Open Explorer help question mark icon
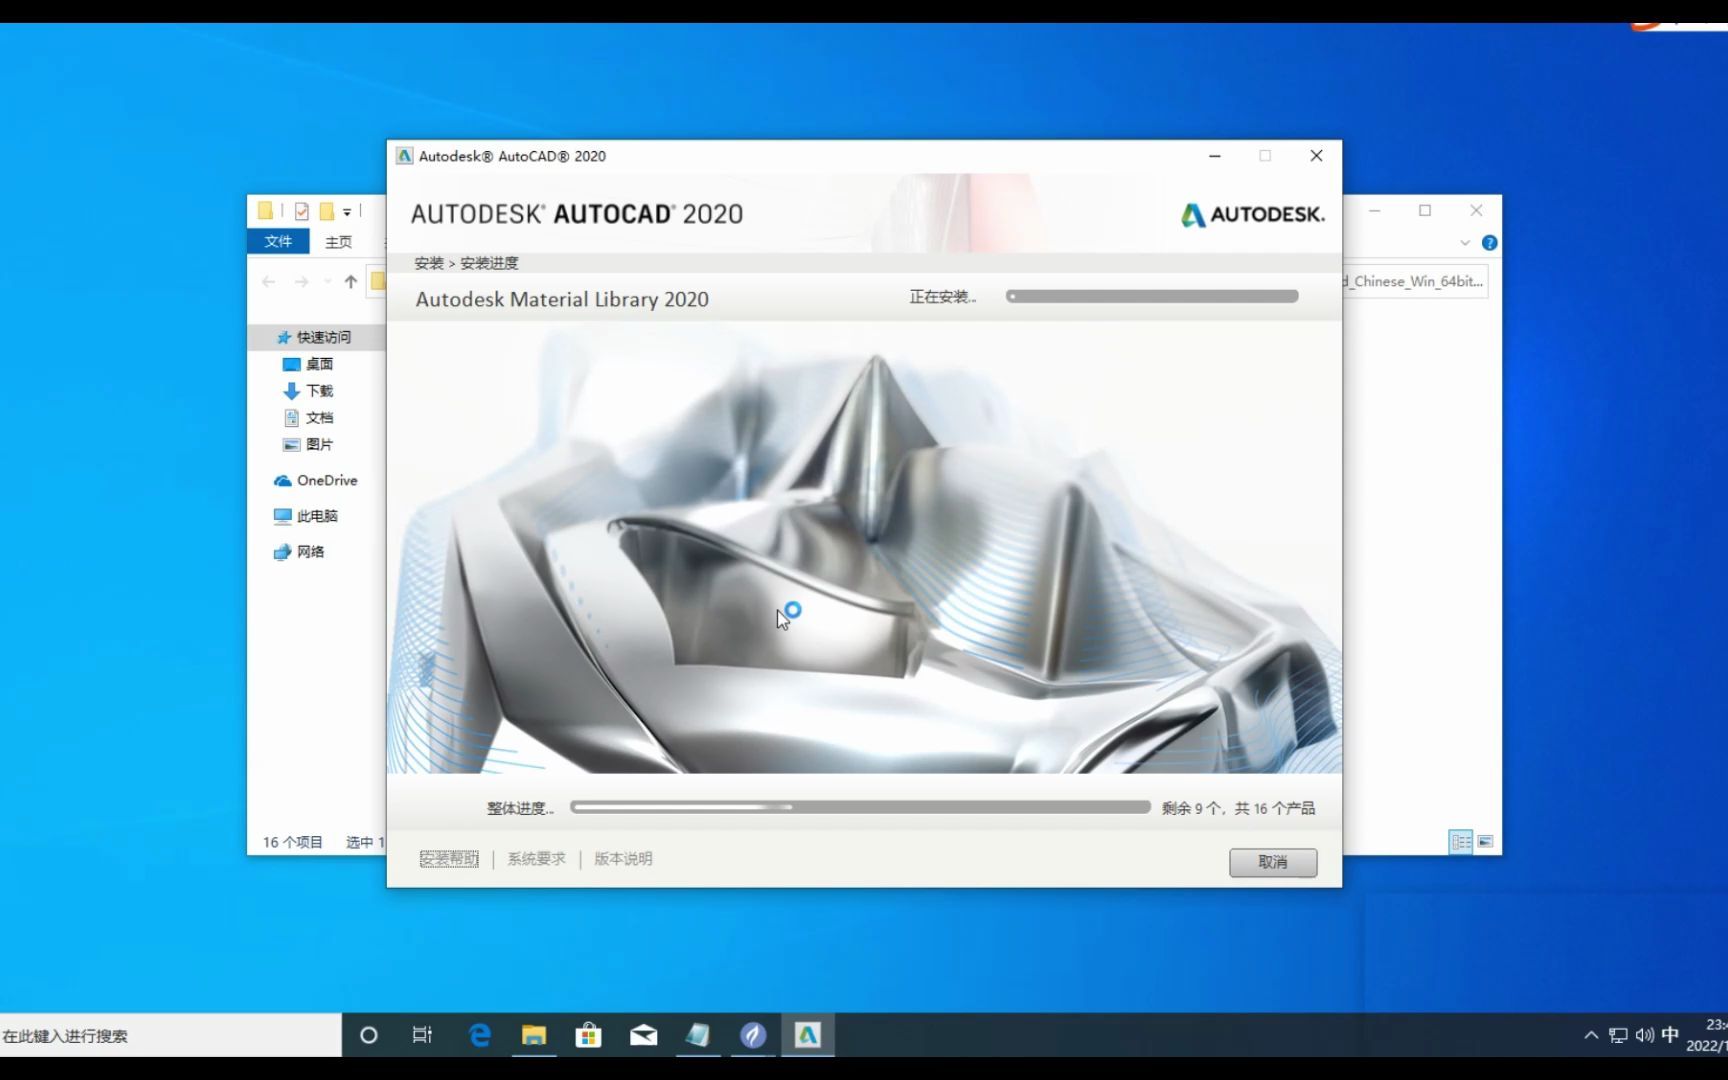Image resolution: width=1728 pixels, height=1080 pixels. (x=1489, y=243)
